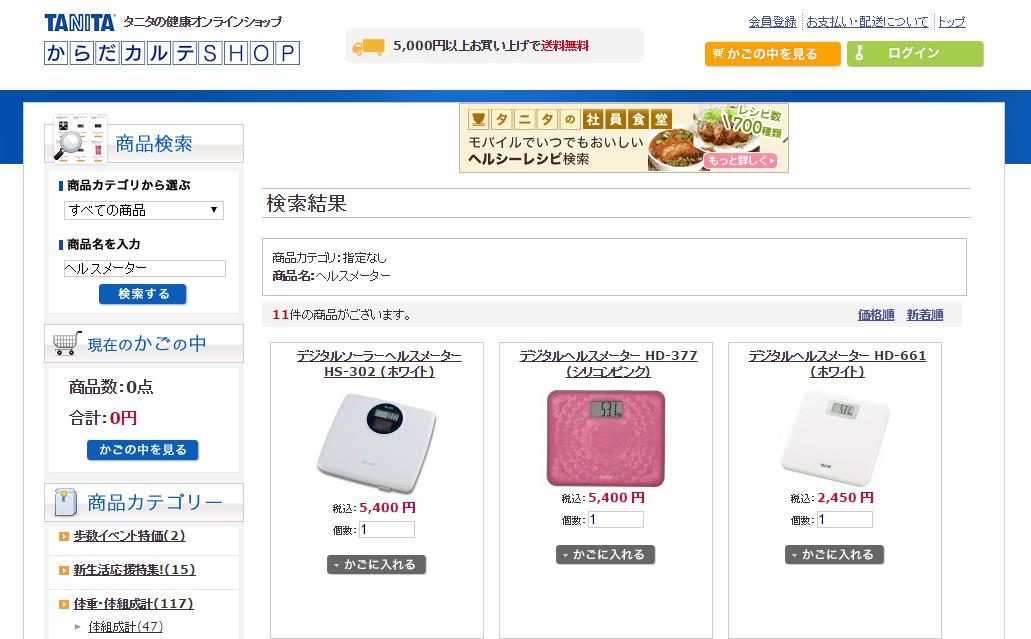Sort results by 新着順

click(924, 315)
